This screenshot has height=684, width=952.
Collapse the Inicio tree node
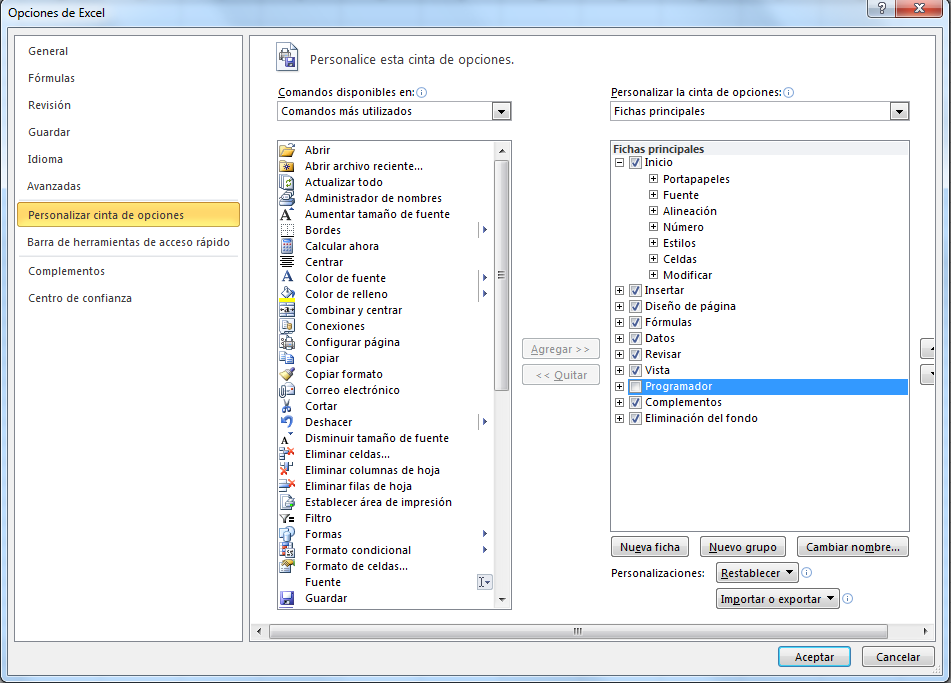(x=619, y=163)
